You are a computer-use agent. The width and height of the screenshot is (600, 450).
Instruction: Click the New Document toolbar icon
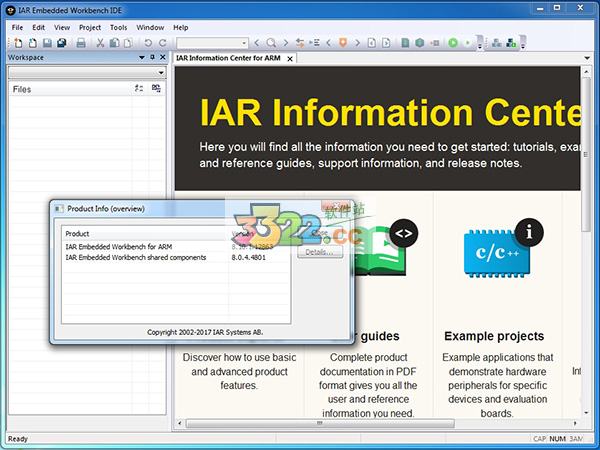click(17, 43)
